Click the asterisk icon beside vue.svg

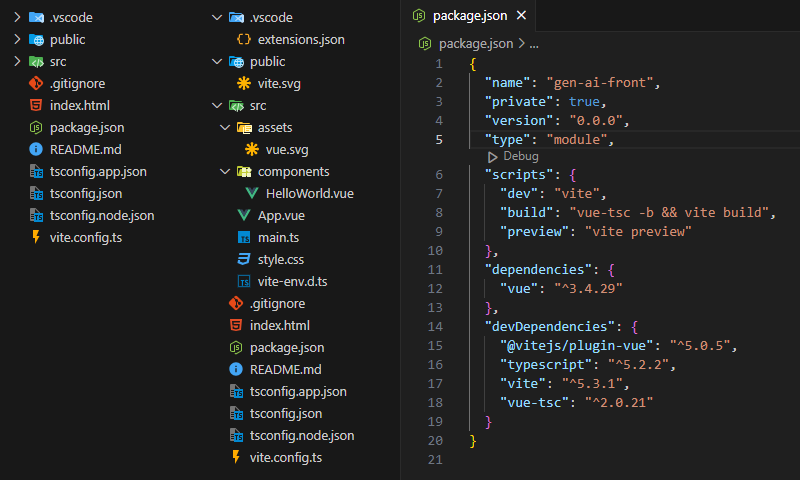[x=252, y=149]
